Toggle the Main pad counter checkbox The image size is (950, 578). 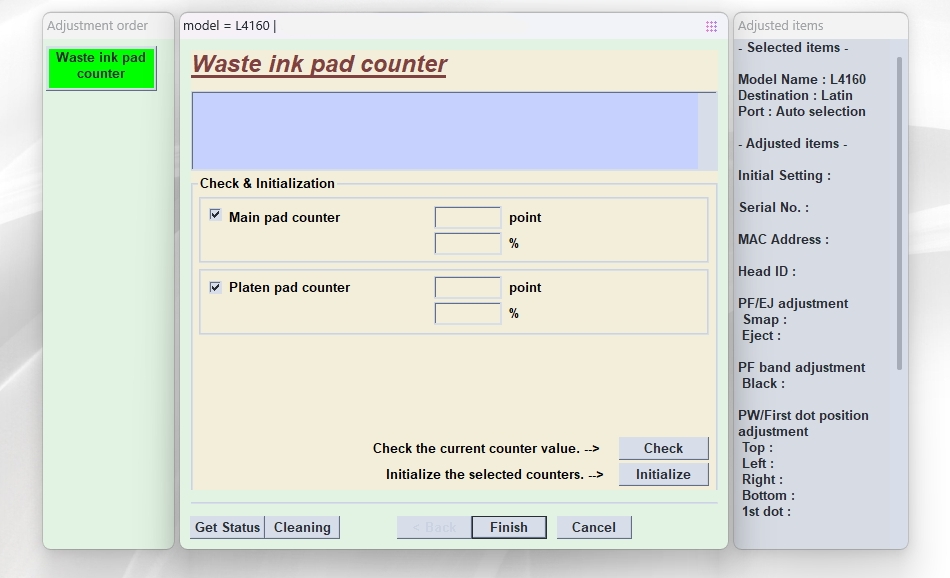pos(215,215)
